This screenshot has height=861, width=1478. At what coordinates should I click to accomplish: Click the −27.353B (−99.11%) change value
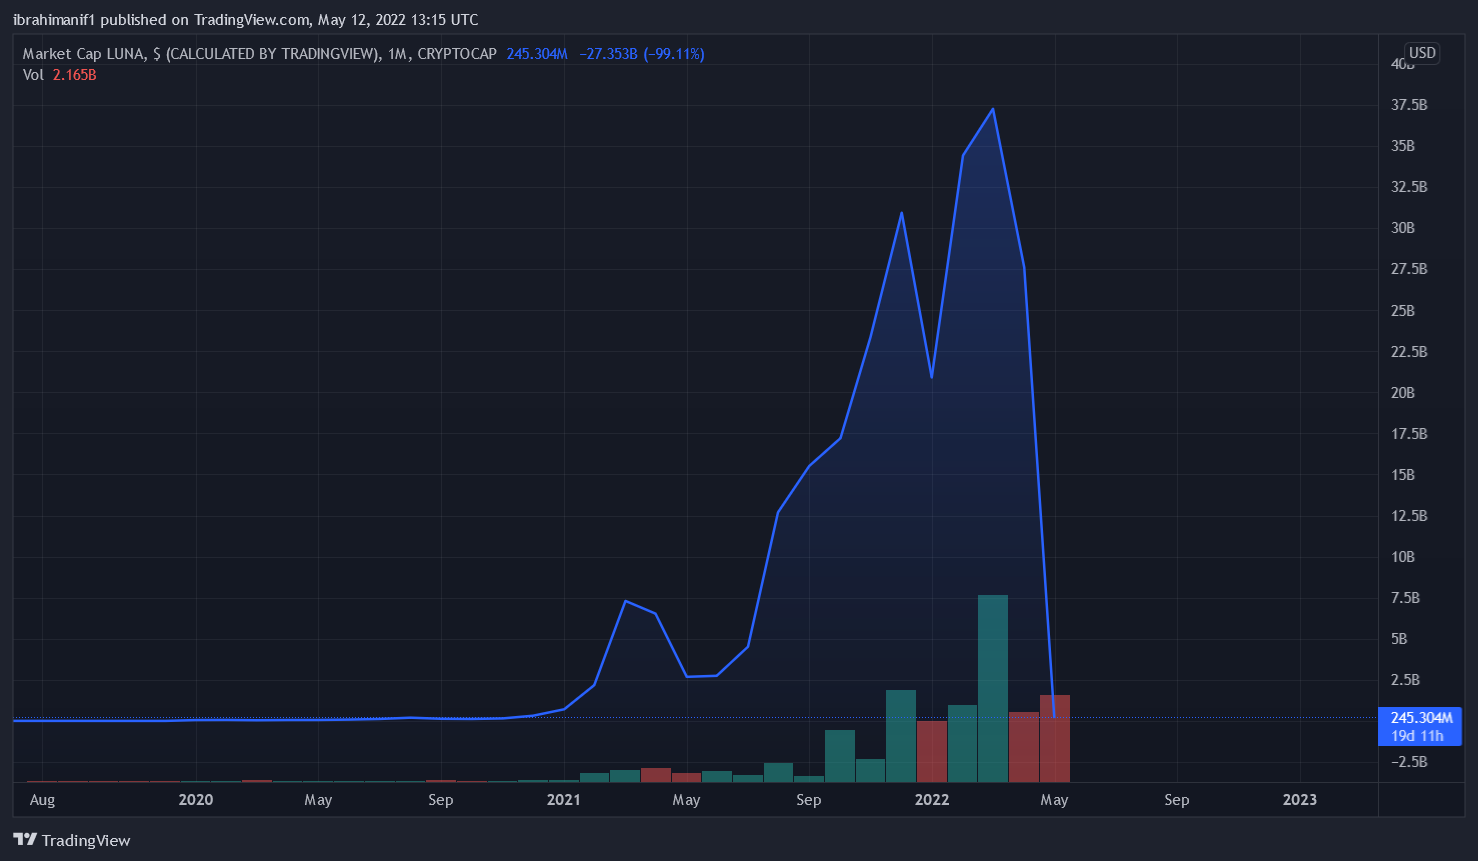[641, 54]
